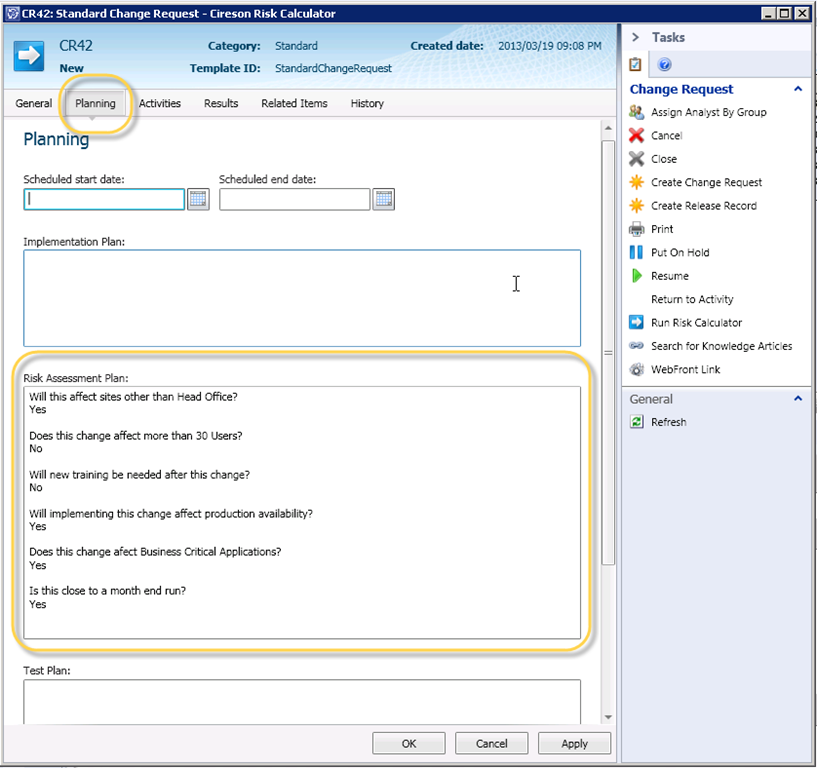
Task: Click the WebFront Link gear icon
Action: coord(636,370)
